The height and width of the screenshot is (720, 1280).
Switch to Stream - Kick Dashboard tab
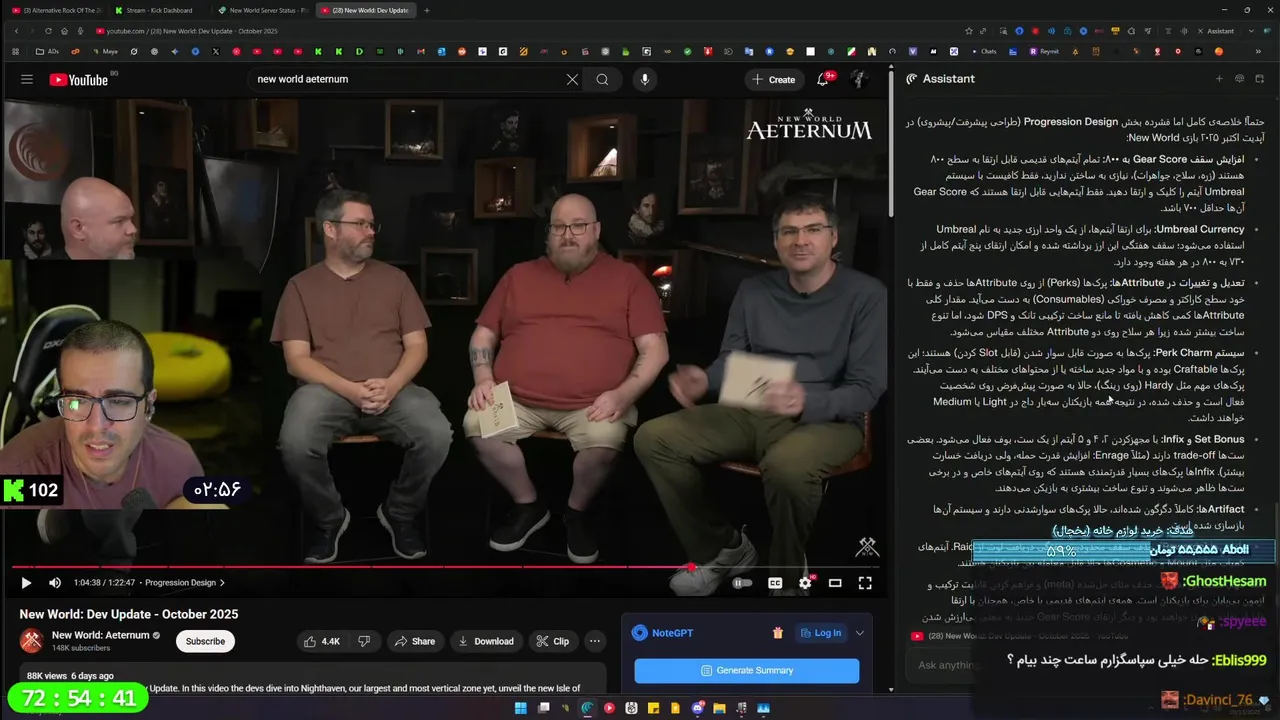point(159,10)
